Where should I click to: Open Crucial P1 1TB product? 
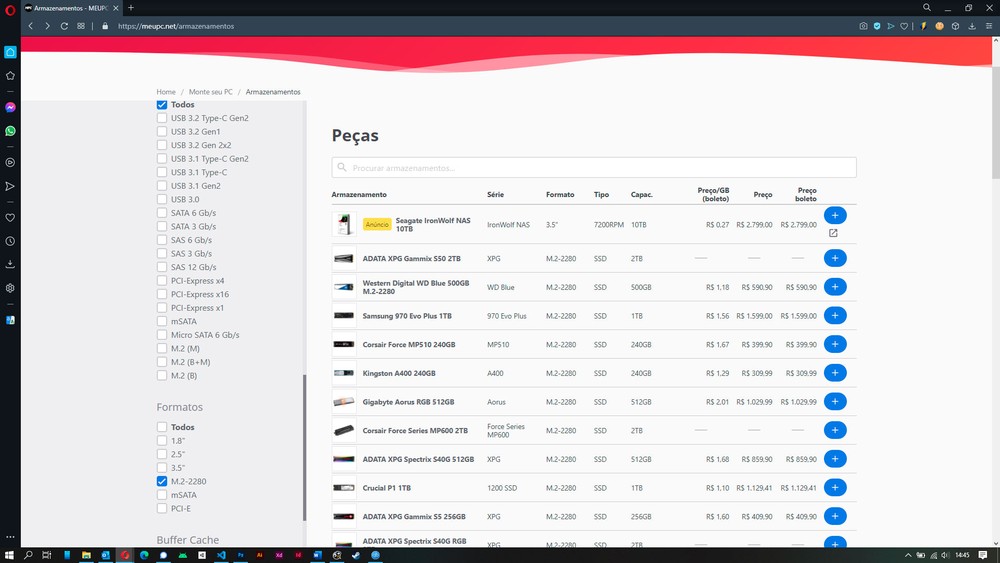pyautogui.click(x=386, y=488)
